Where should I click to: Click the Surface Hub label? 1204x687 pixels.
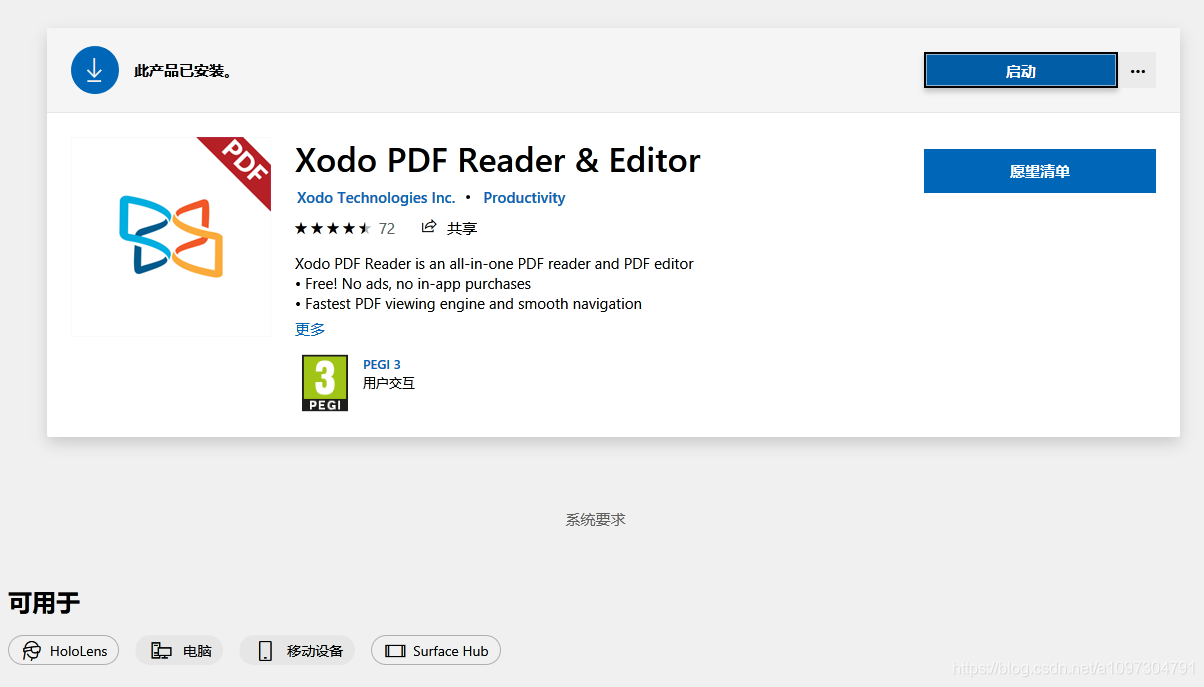point(451,651)
